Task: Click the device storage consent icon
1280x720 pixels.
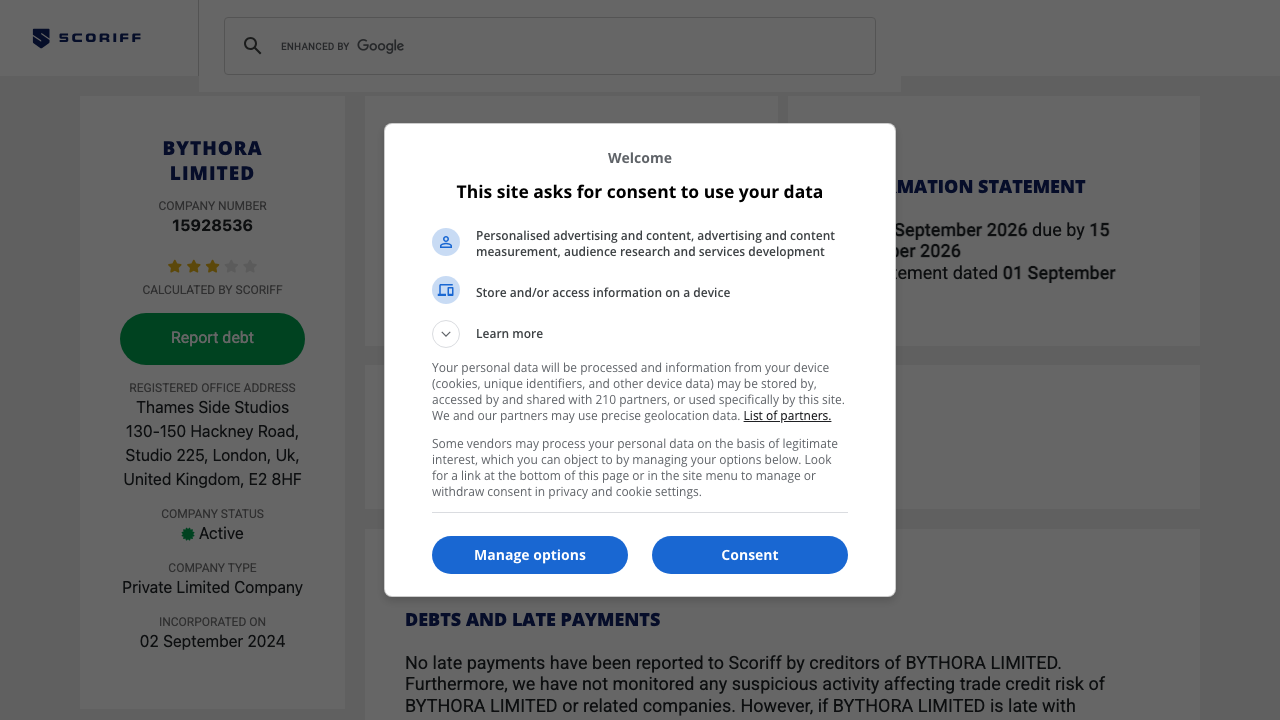Action: (446, 290)
